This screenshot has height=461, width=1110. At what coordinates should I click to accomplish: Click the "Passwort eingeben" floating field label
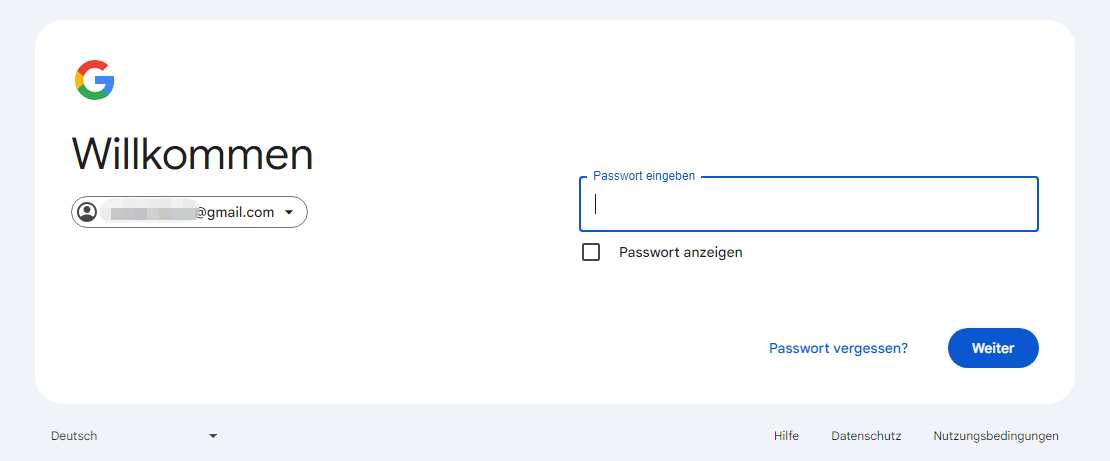point(644,176)
